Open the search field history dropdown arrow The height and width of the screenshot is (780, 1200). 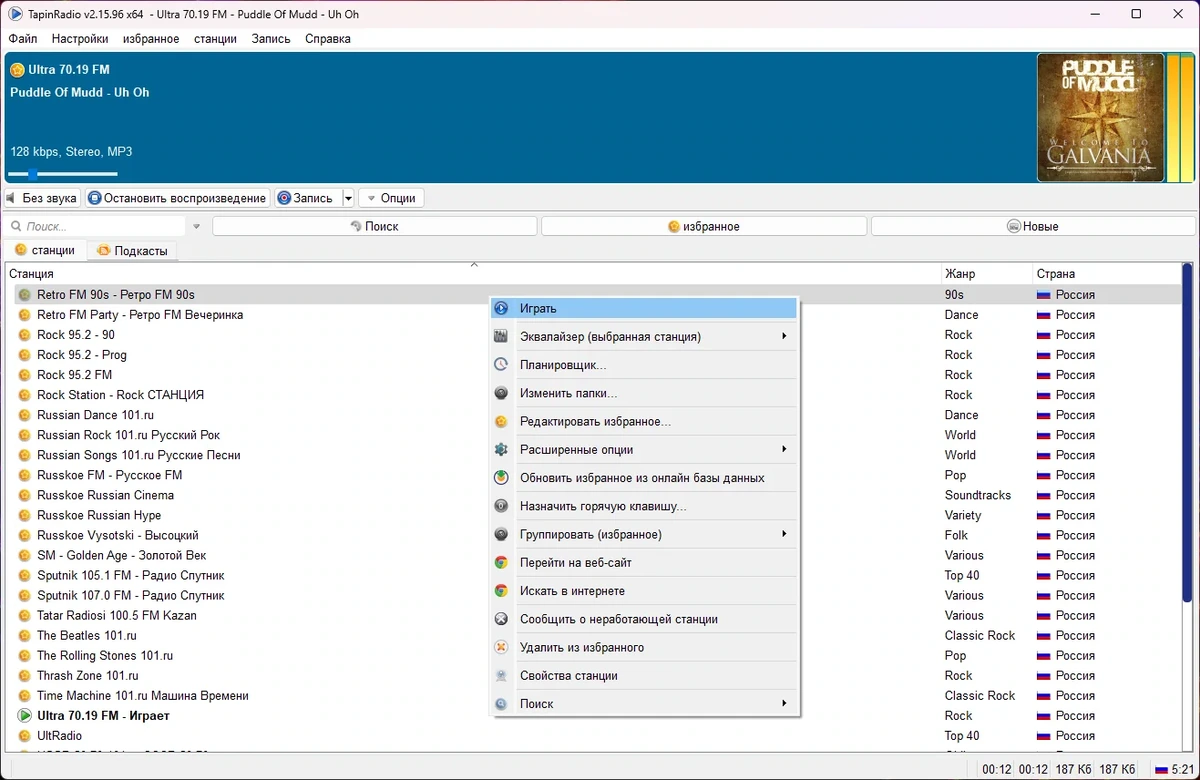(x=197, y=226)
